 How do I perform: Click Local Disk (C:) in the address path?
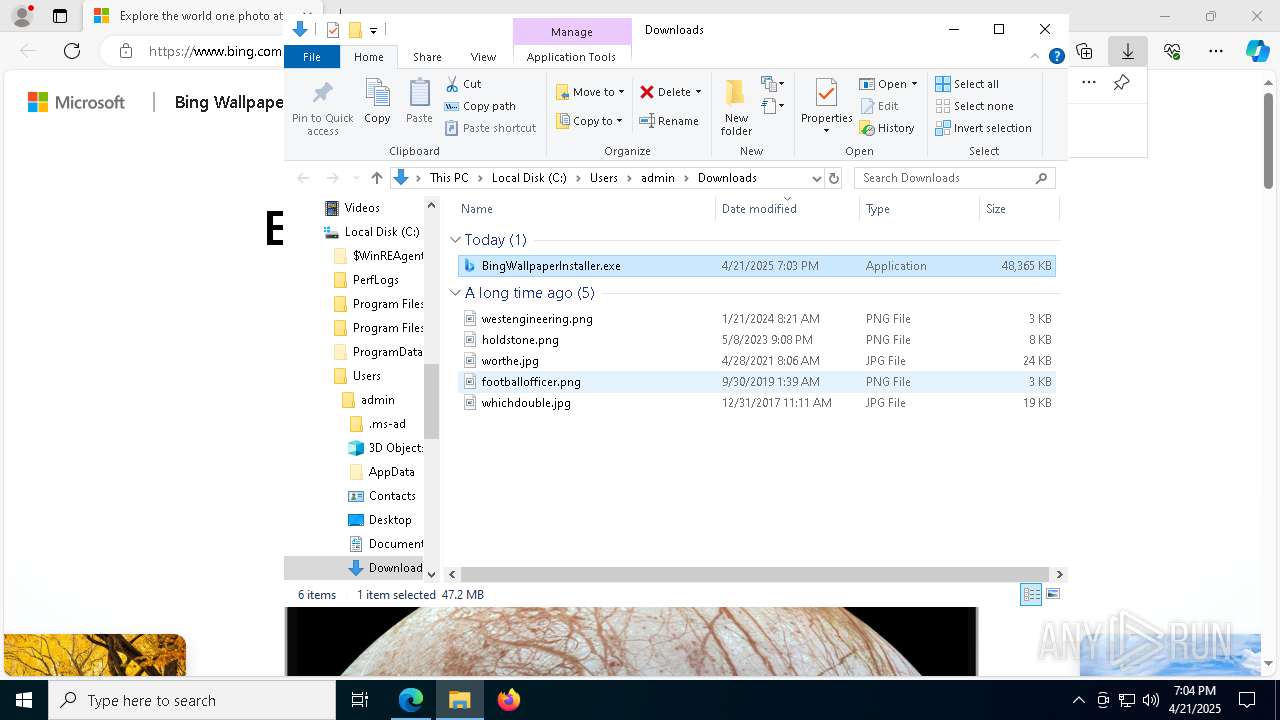529,178
